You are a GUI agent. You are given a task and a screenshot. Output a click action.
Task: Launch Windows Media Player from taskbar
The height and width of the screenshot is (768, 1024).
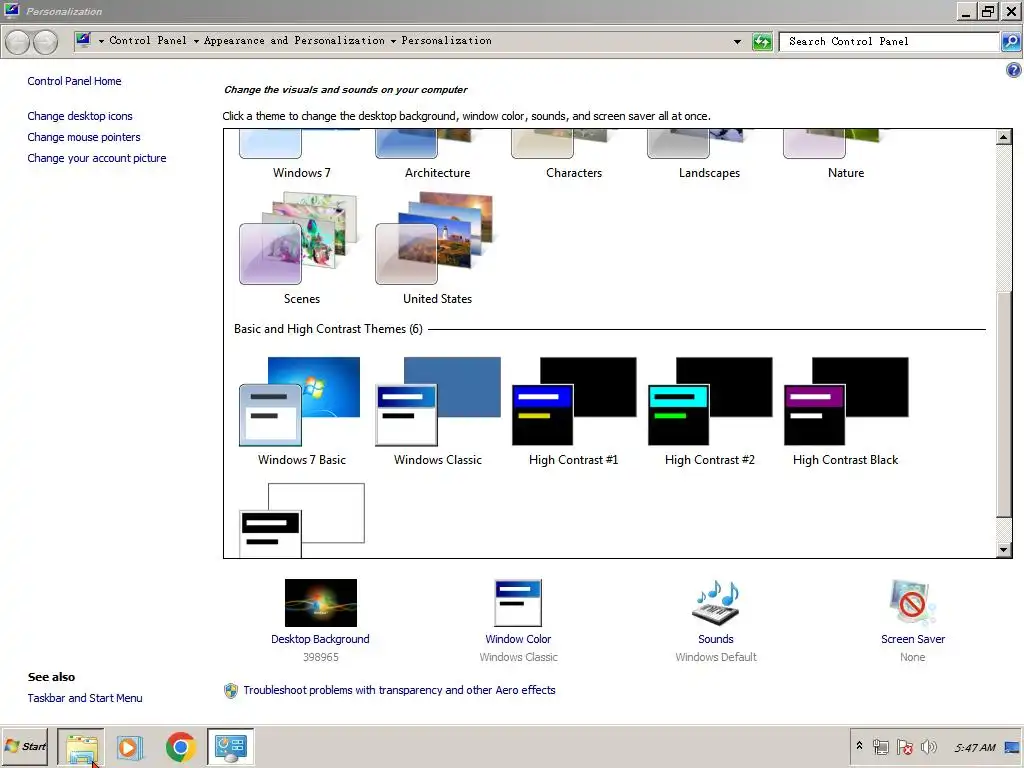coord(129,746)
